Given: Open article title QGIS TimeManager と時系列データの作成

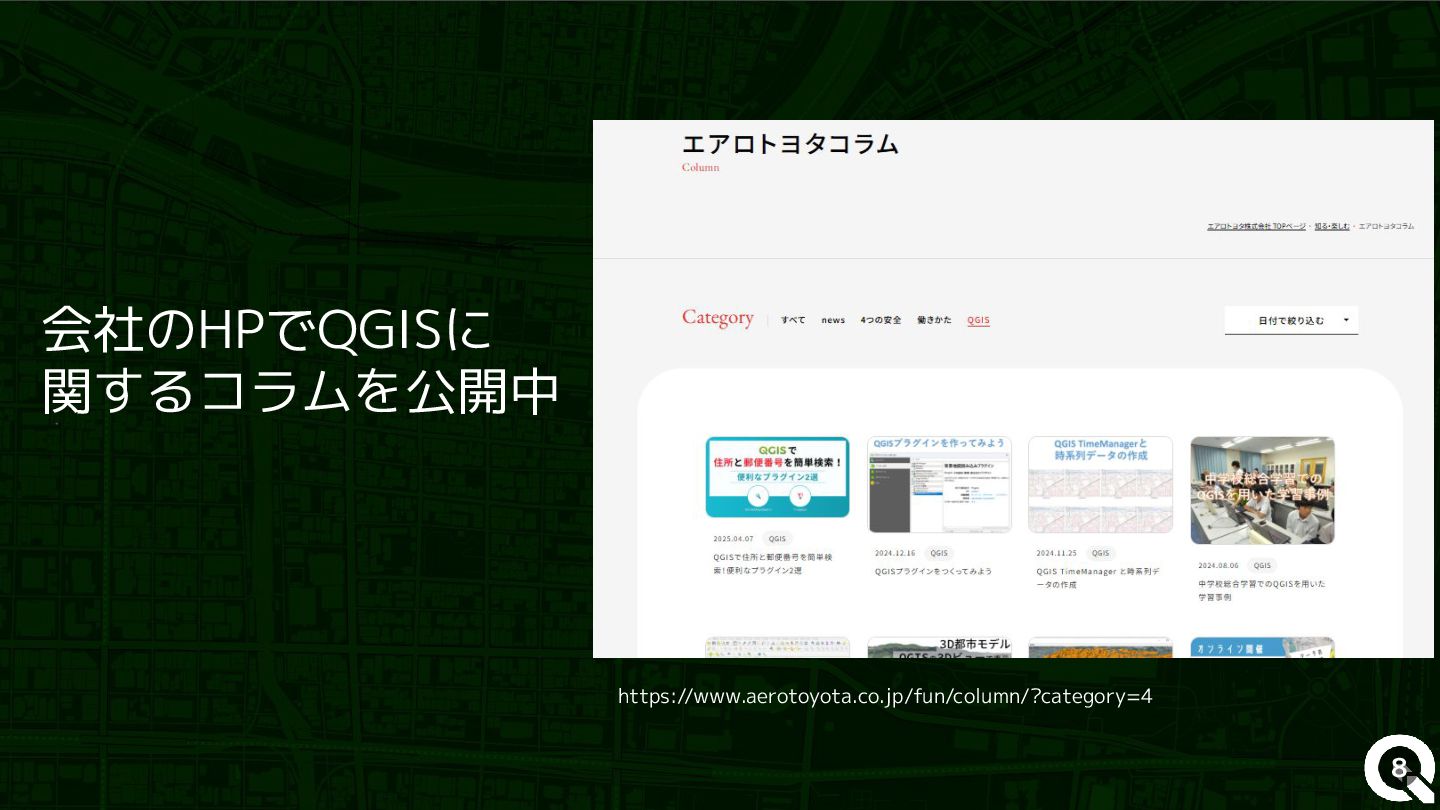Looking at the screenshot, I should [x=1098, y=578].
